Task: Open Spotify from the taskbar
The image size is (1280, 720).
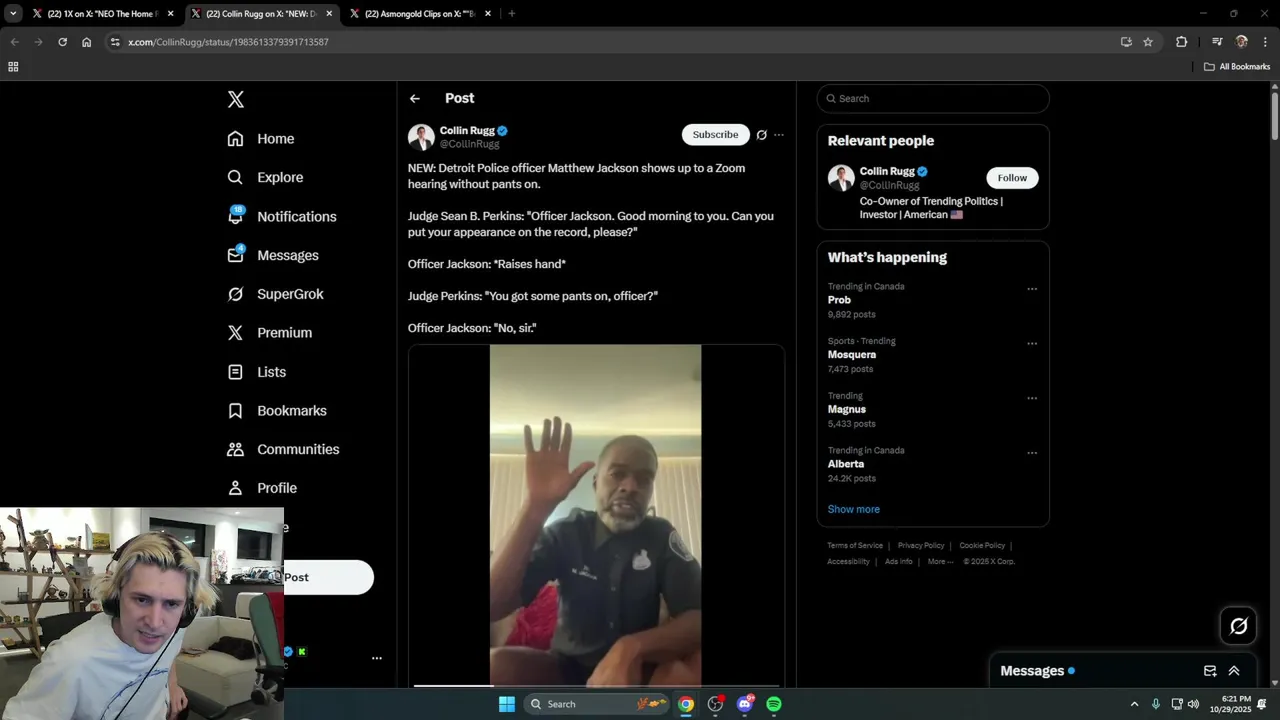Action: point(774,704)
